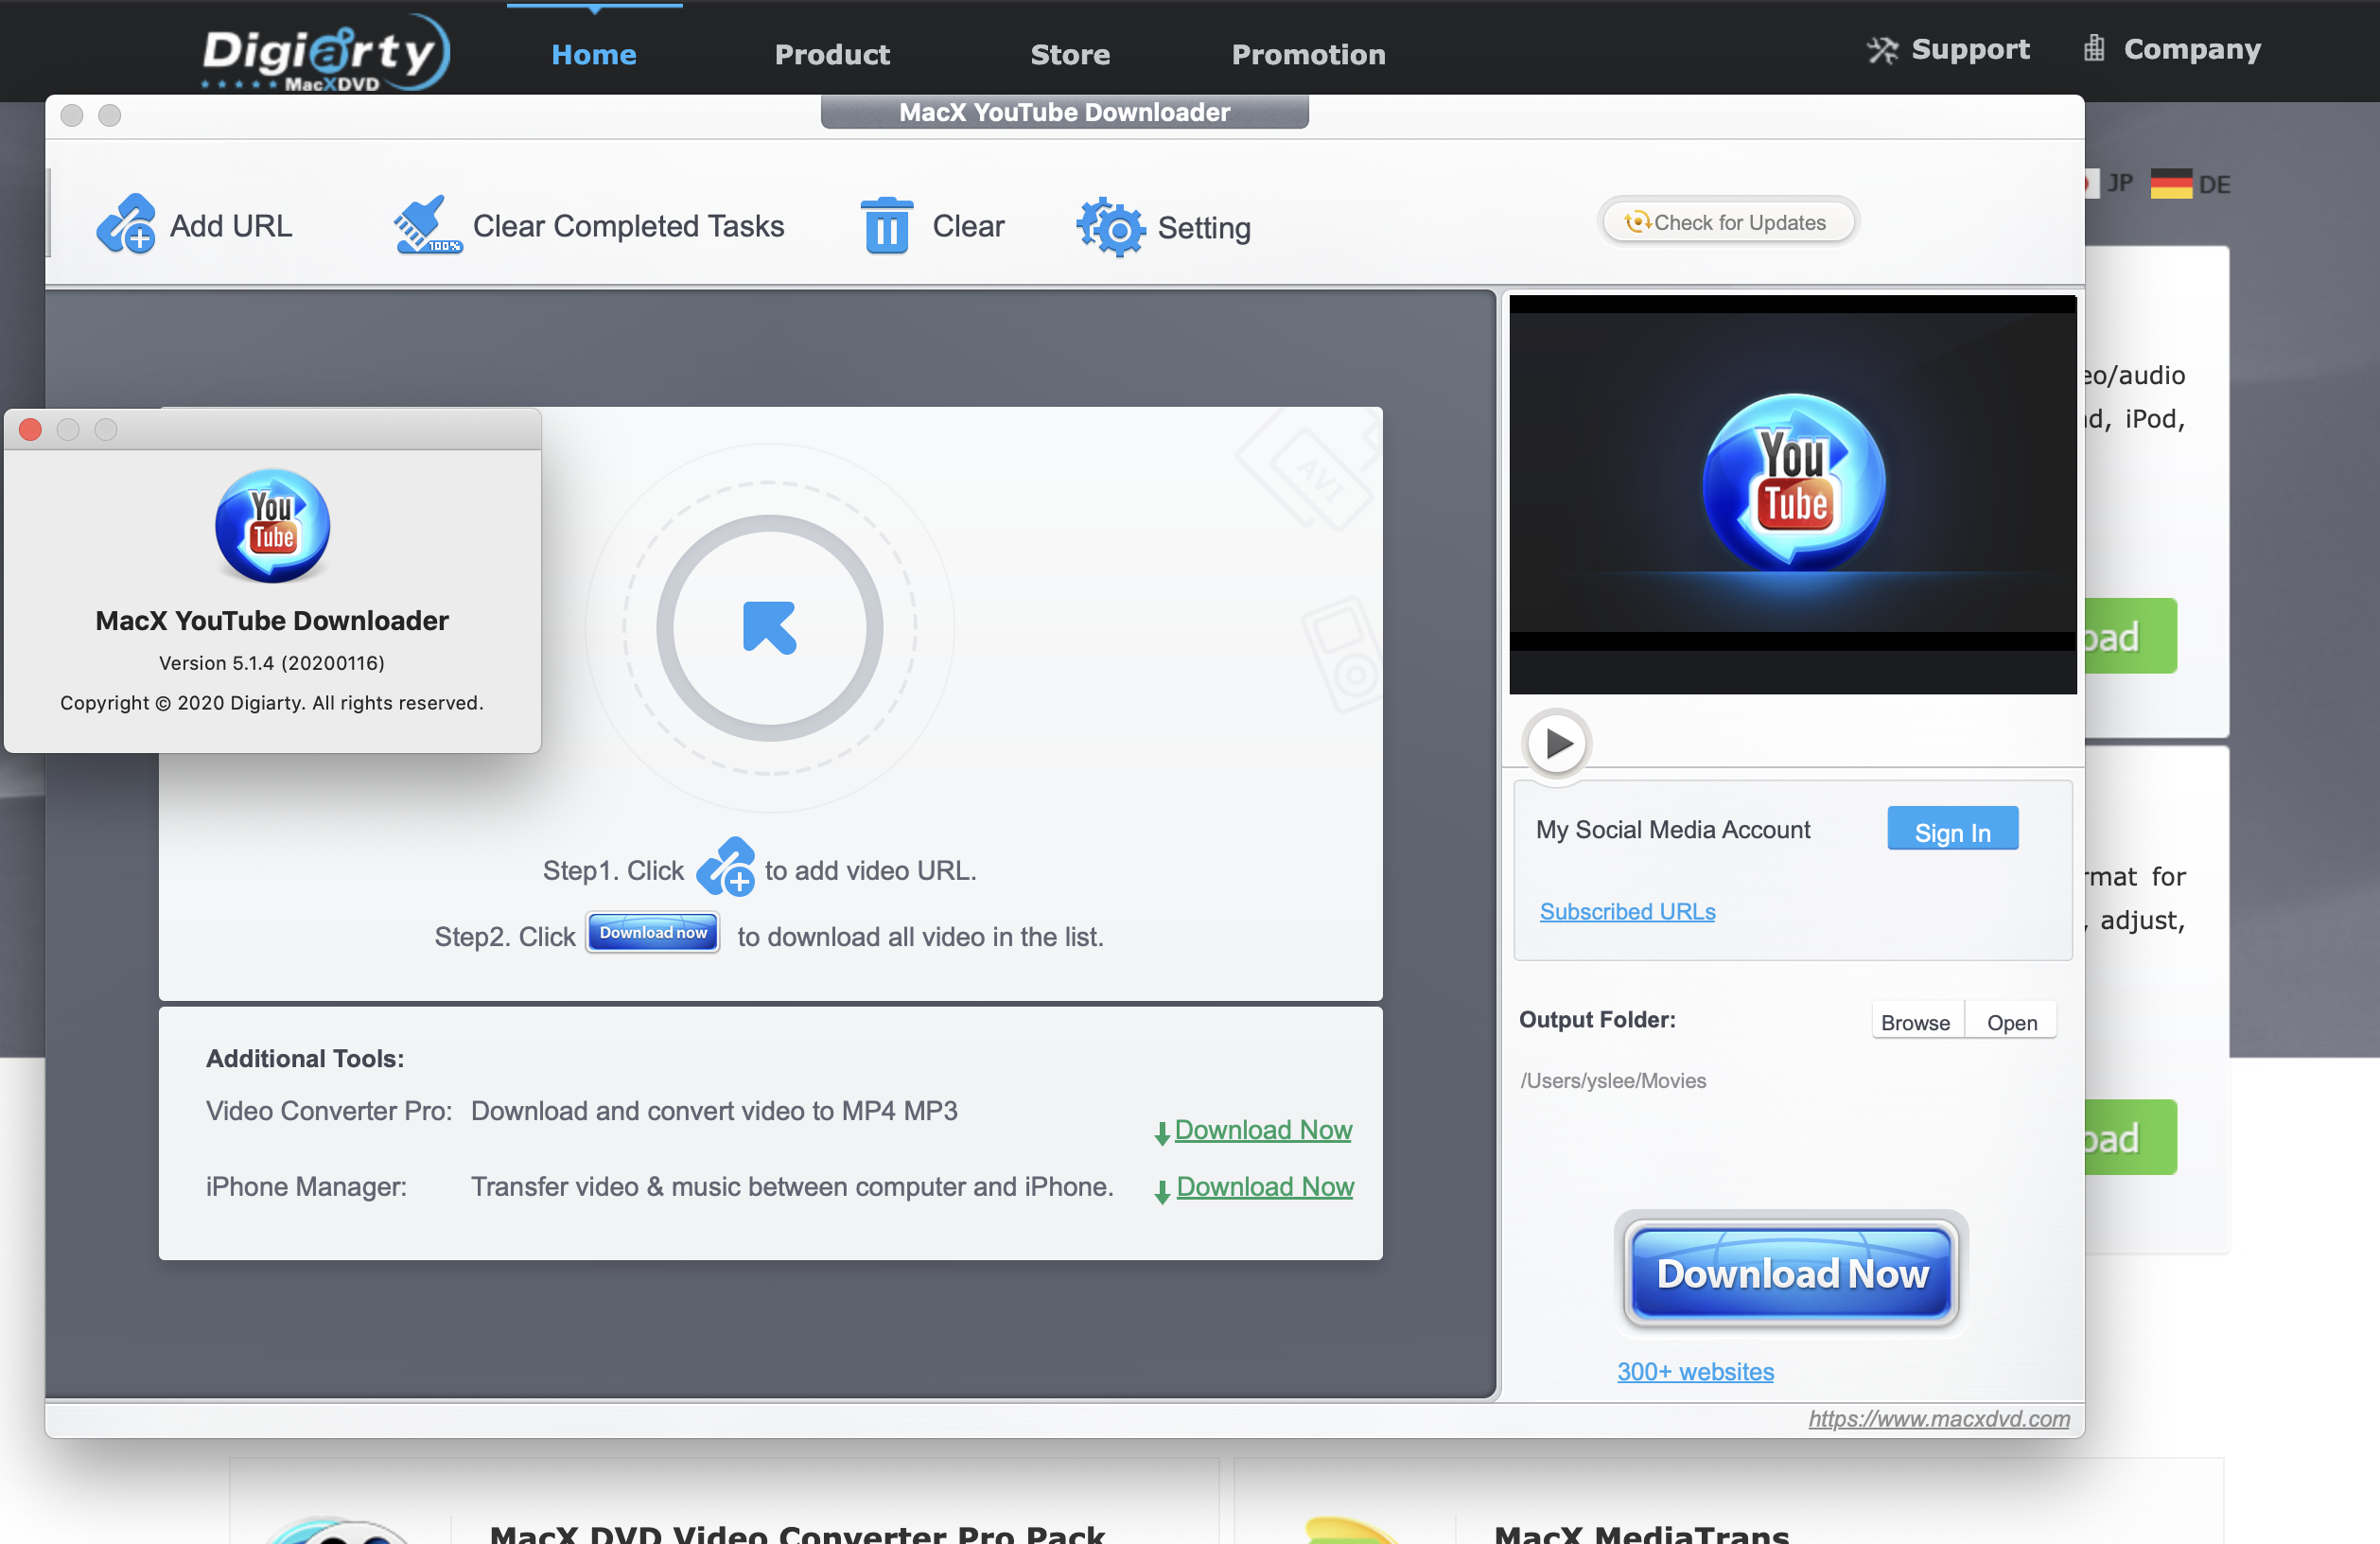The height and width of the screenshot is (1544, 2380).
Task: Open the Product menu on the website
Action: pos(832,54)
